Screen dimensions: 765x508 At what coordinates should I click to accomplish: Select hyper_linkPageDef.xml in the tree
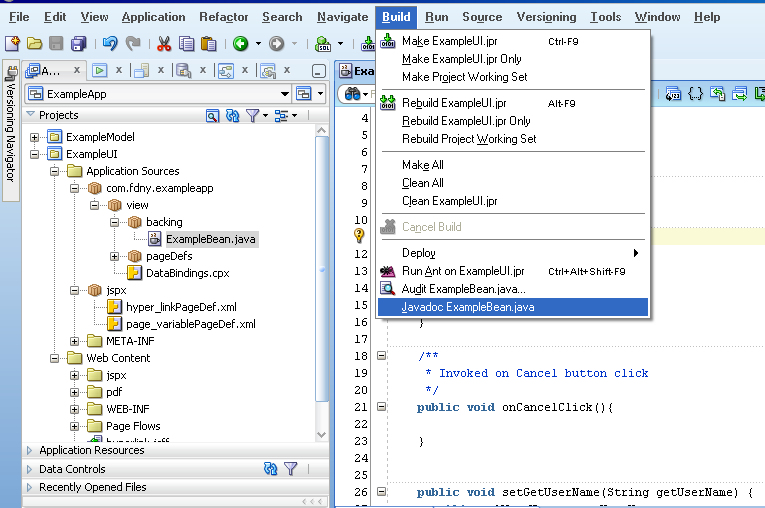click(x=181, y=307)
